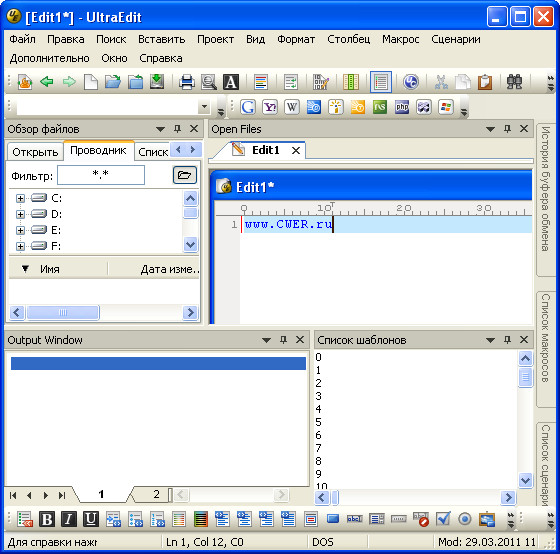The width and height of the screenshot is (560, 554).
Task: Click the text line www.CWER.ru in the editor
Action: pyautogui.click(x=288, y=224)
